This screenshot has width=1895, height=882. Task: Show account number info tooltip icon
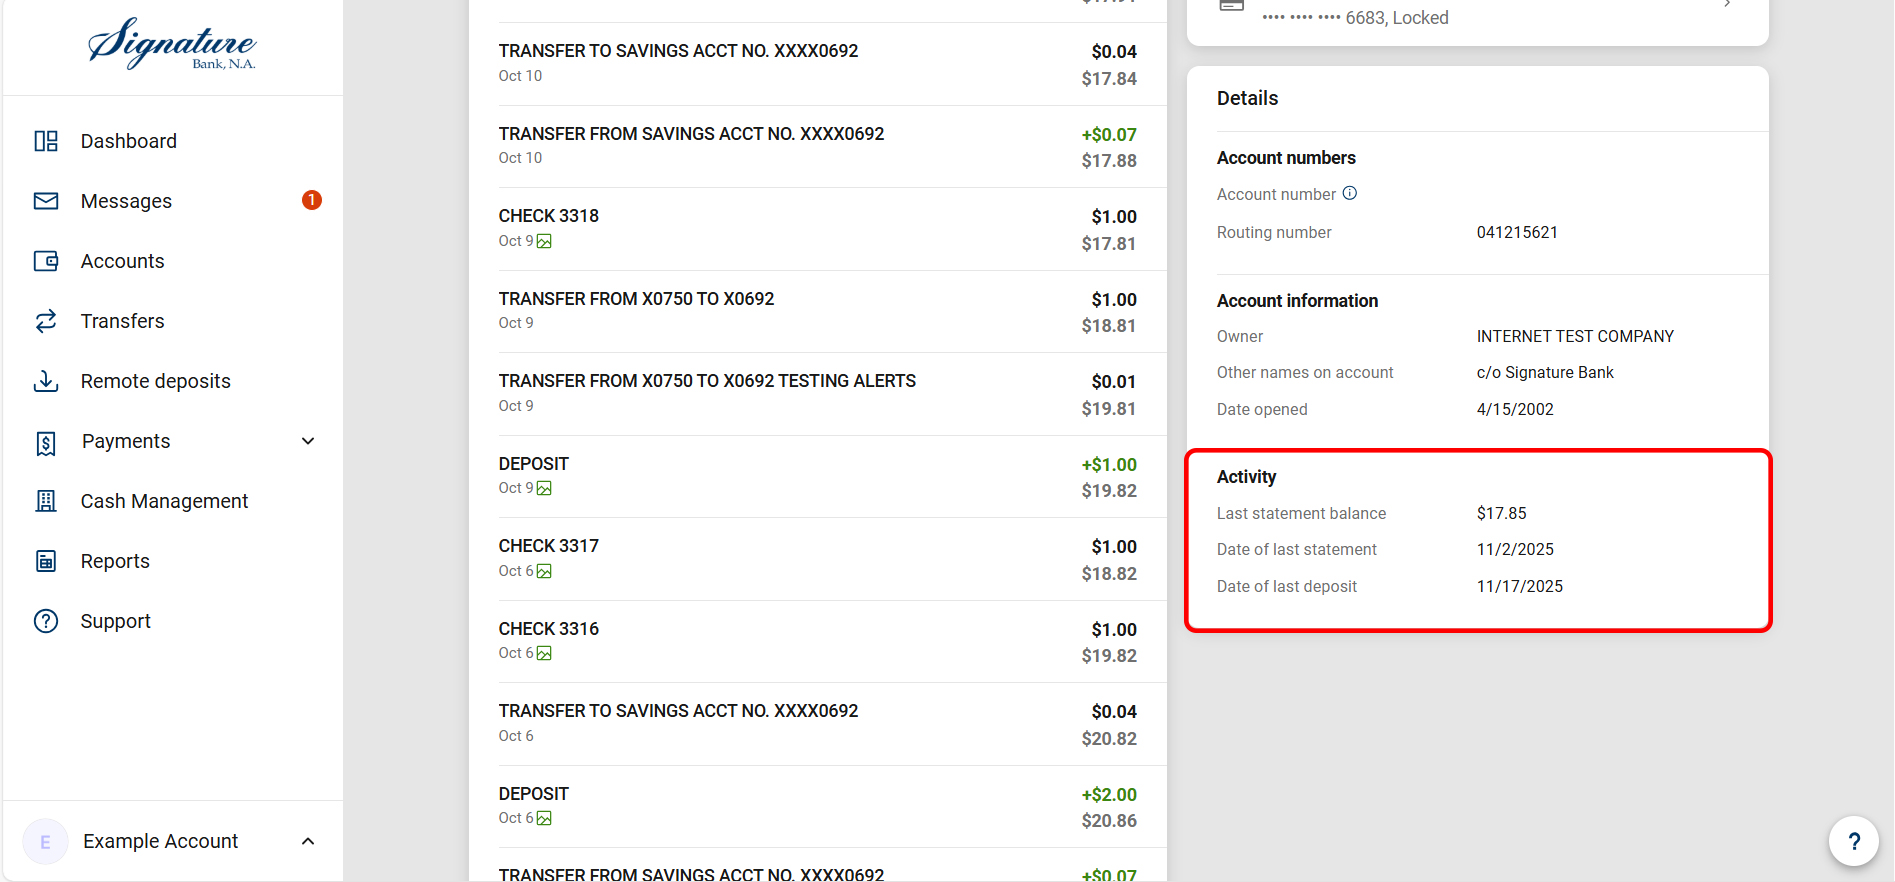[1350, 193]
